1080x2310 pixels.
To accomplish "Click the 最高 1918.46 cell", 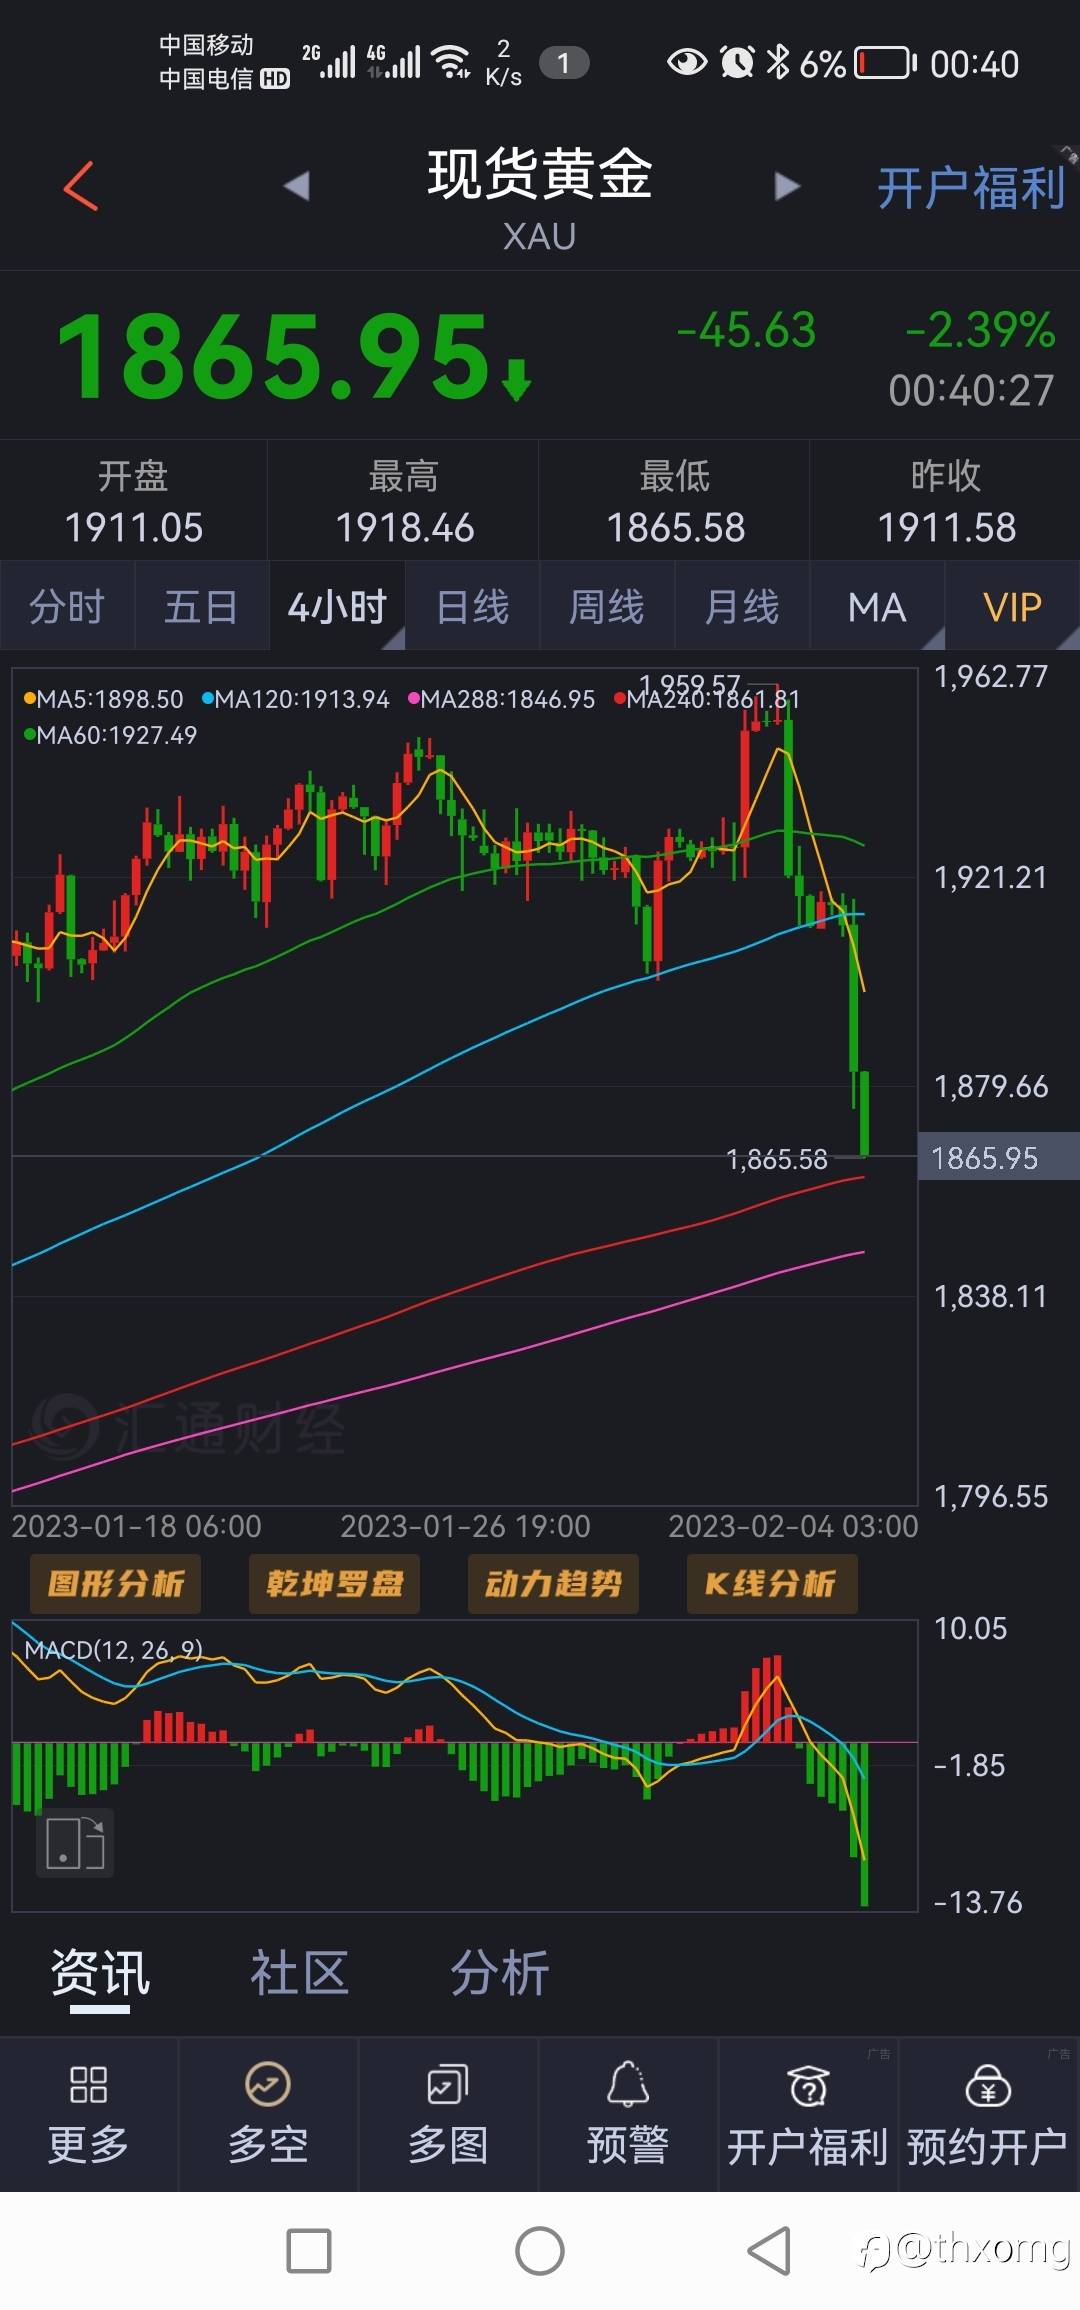I will pos(404,501).
